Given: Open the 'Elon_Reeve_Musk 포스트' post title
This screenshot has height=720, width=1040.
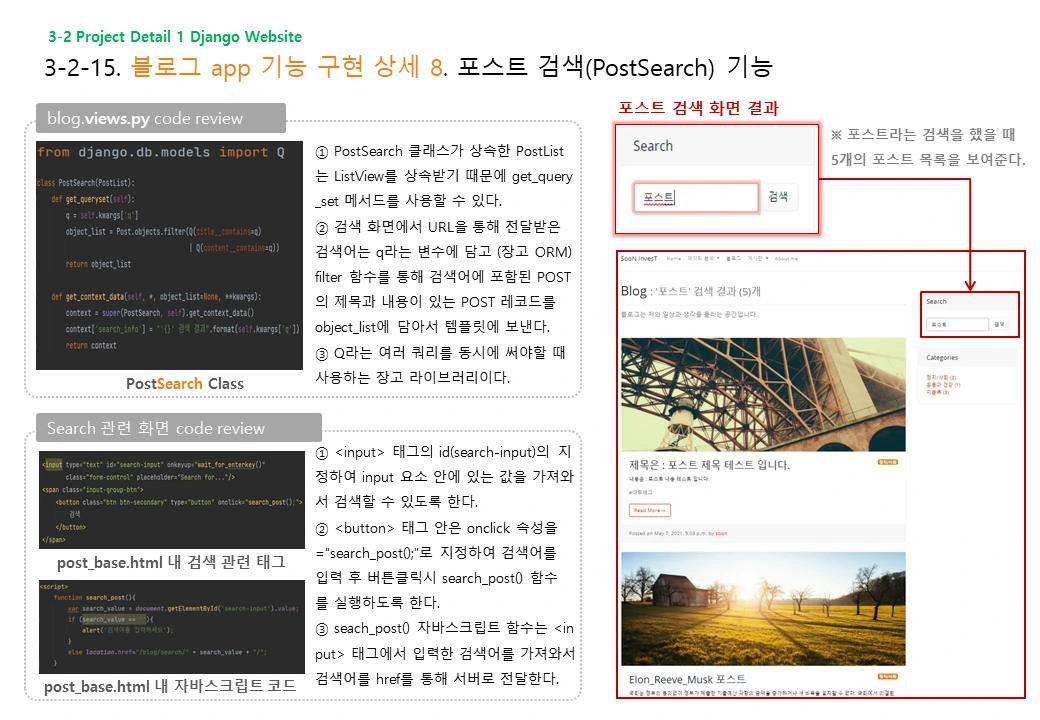Looking at the screenshot, I should (x=687, y=679).
